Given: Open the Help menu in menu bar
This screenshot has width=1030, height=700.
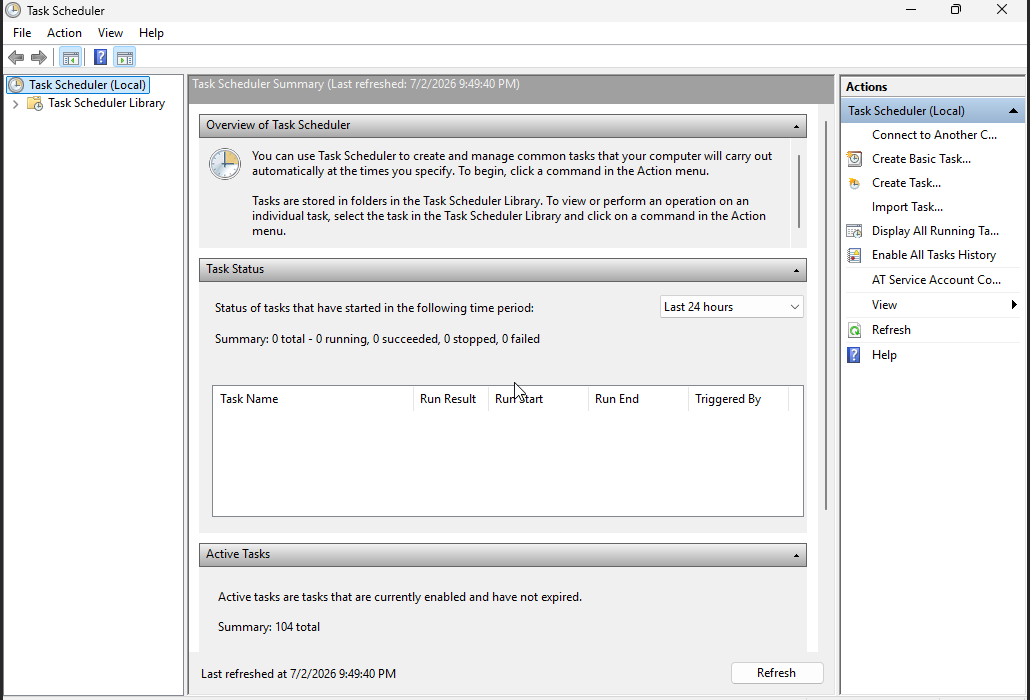Looking at the screenshot, I should 151,33.
